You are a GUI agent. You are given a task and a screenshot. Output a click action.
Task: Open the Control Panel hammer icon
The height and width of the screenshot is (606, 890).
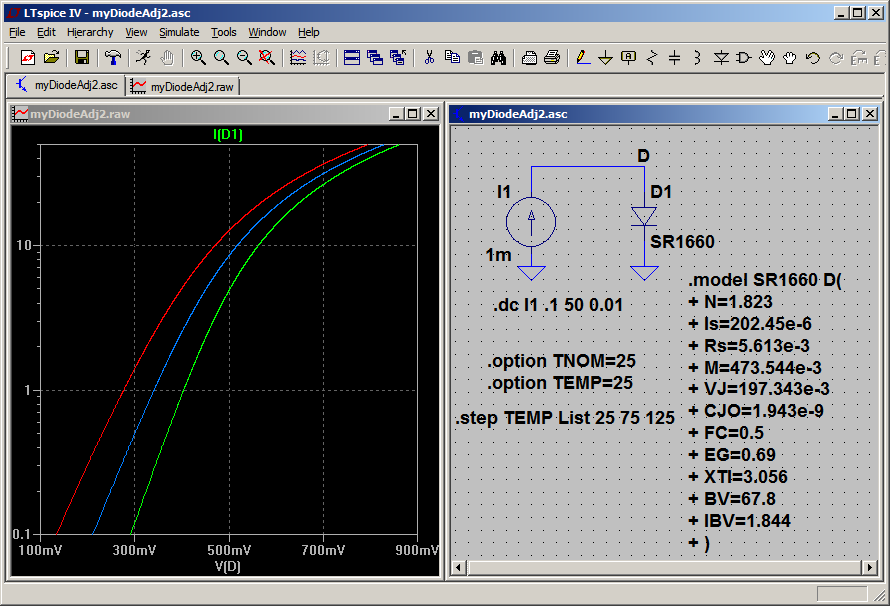113,57
